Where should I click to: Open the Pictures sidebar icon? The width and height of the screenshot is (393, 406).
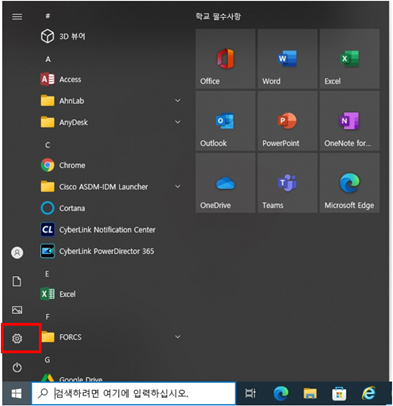coord(17,310)
